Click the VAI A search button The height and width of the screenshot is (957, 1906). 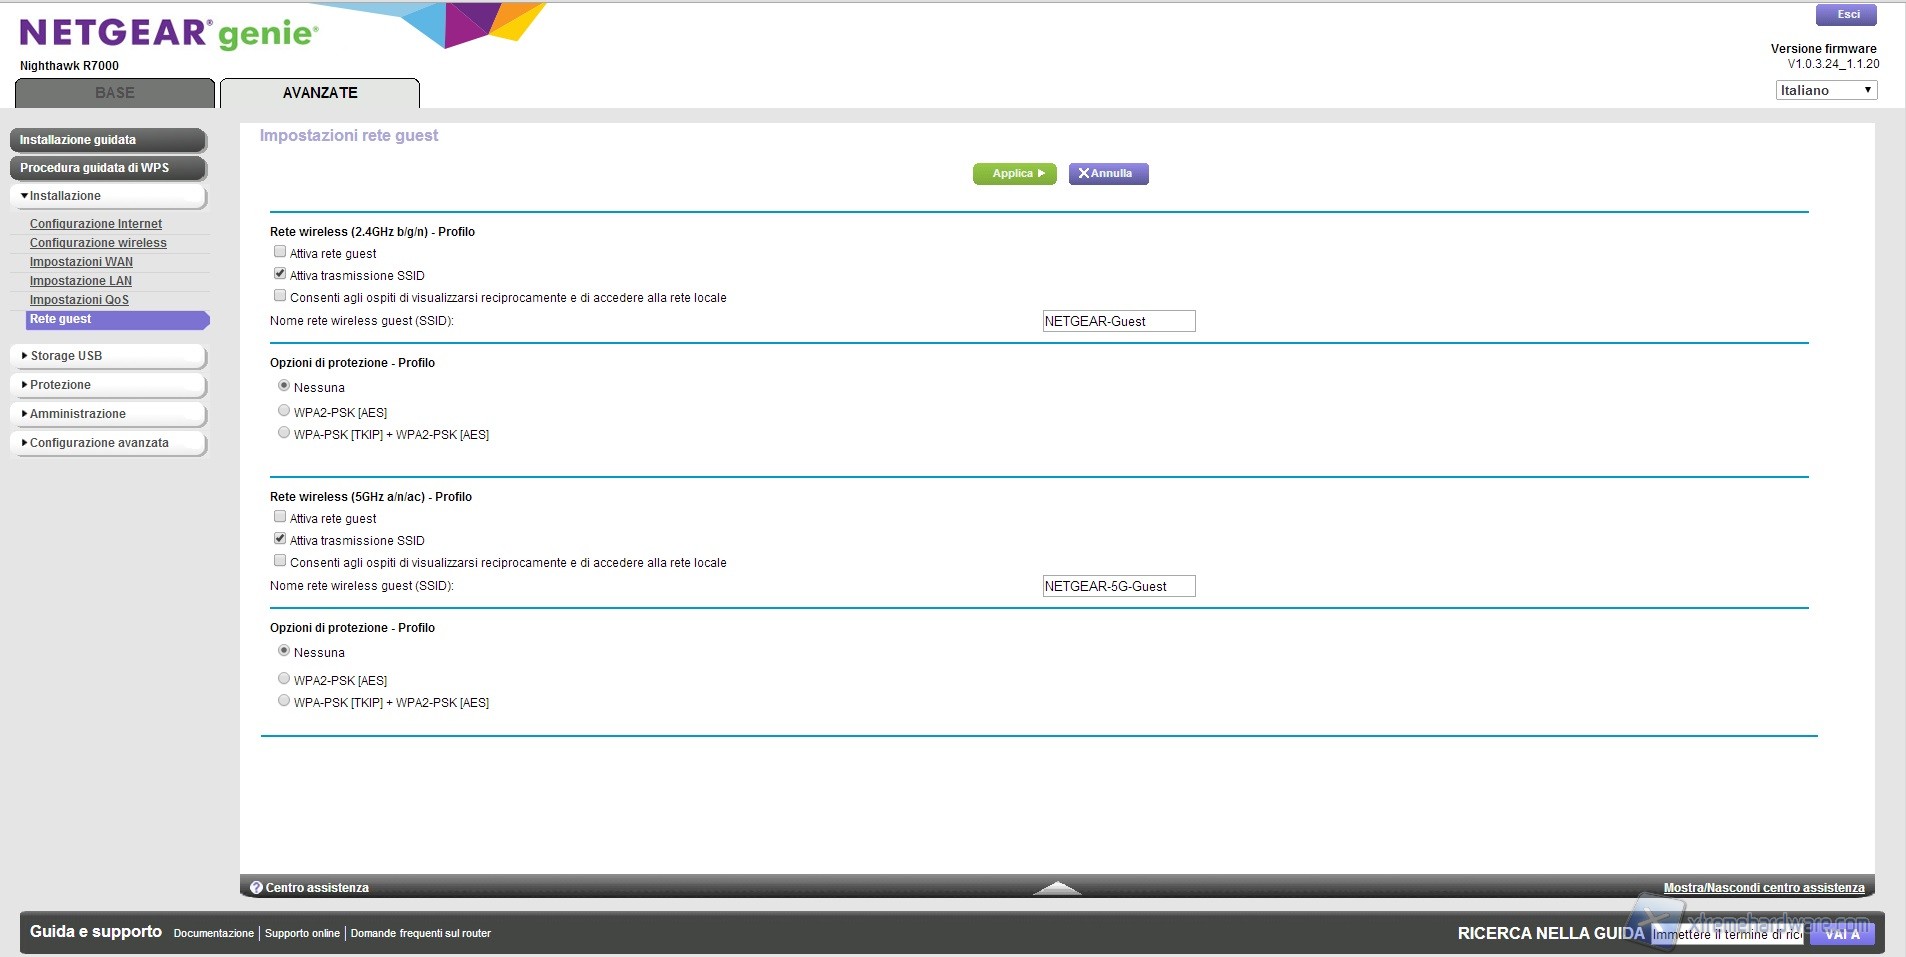point(1842,934)
